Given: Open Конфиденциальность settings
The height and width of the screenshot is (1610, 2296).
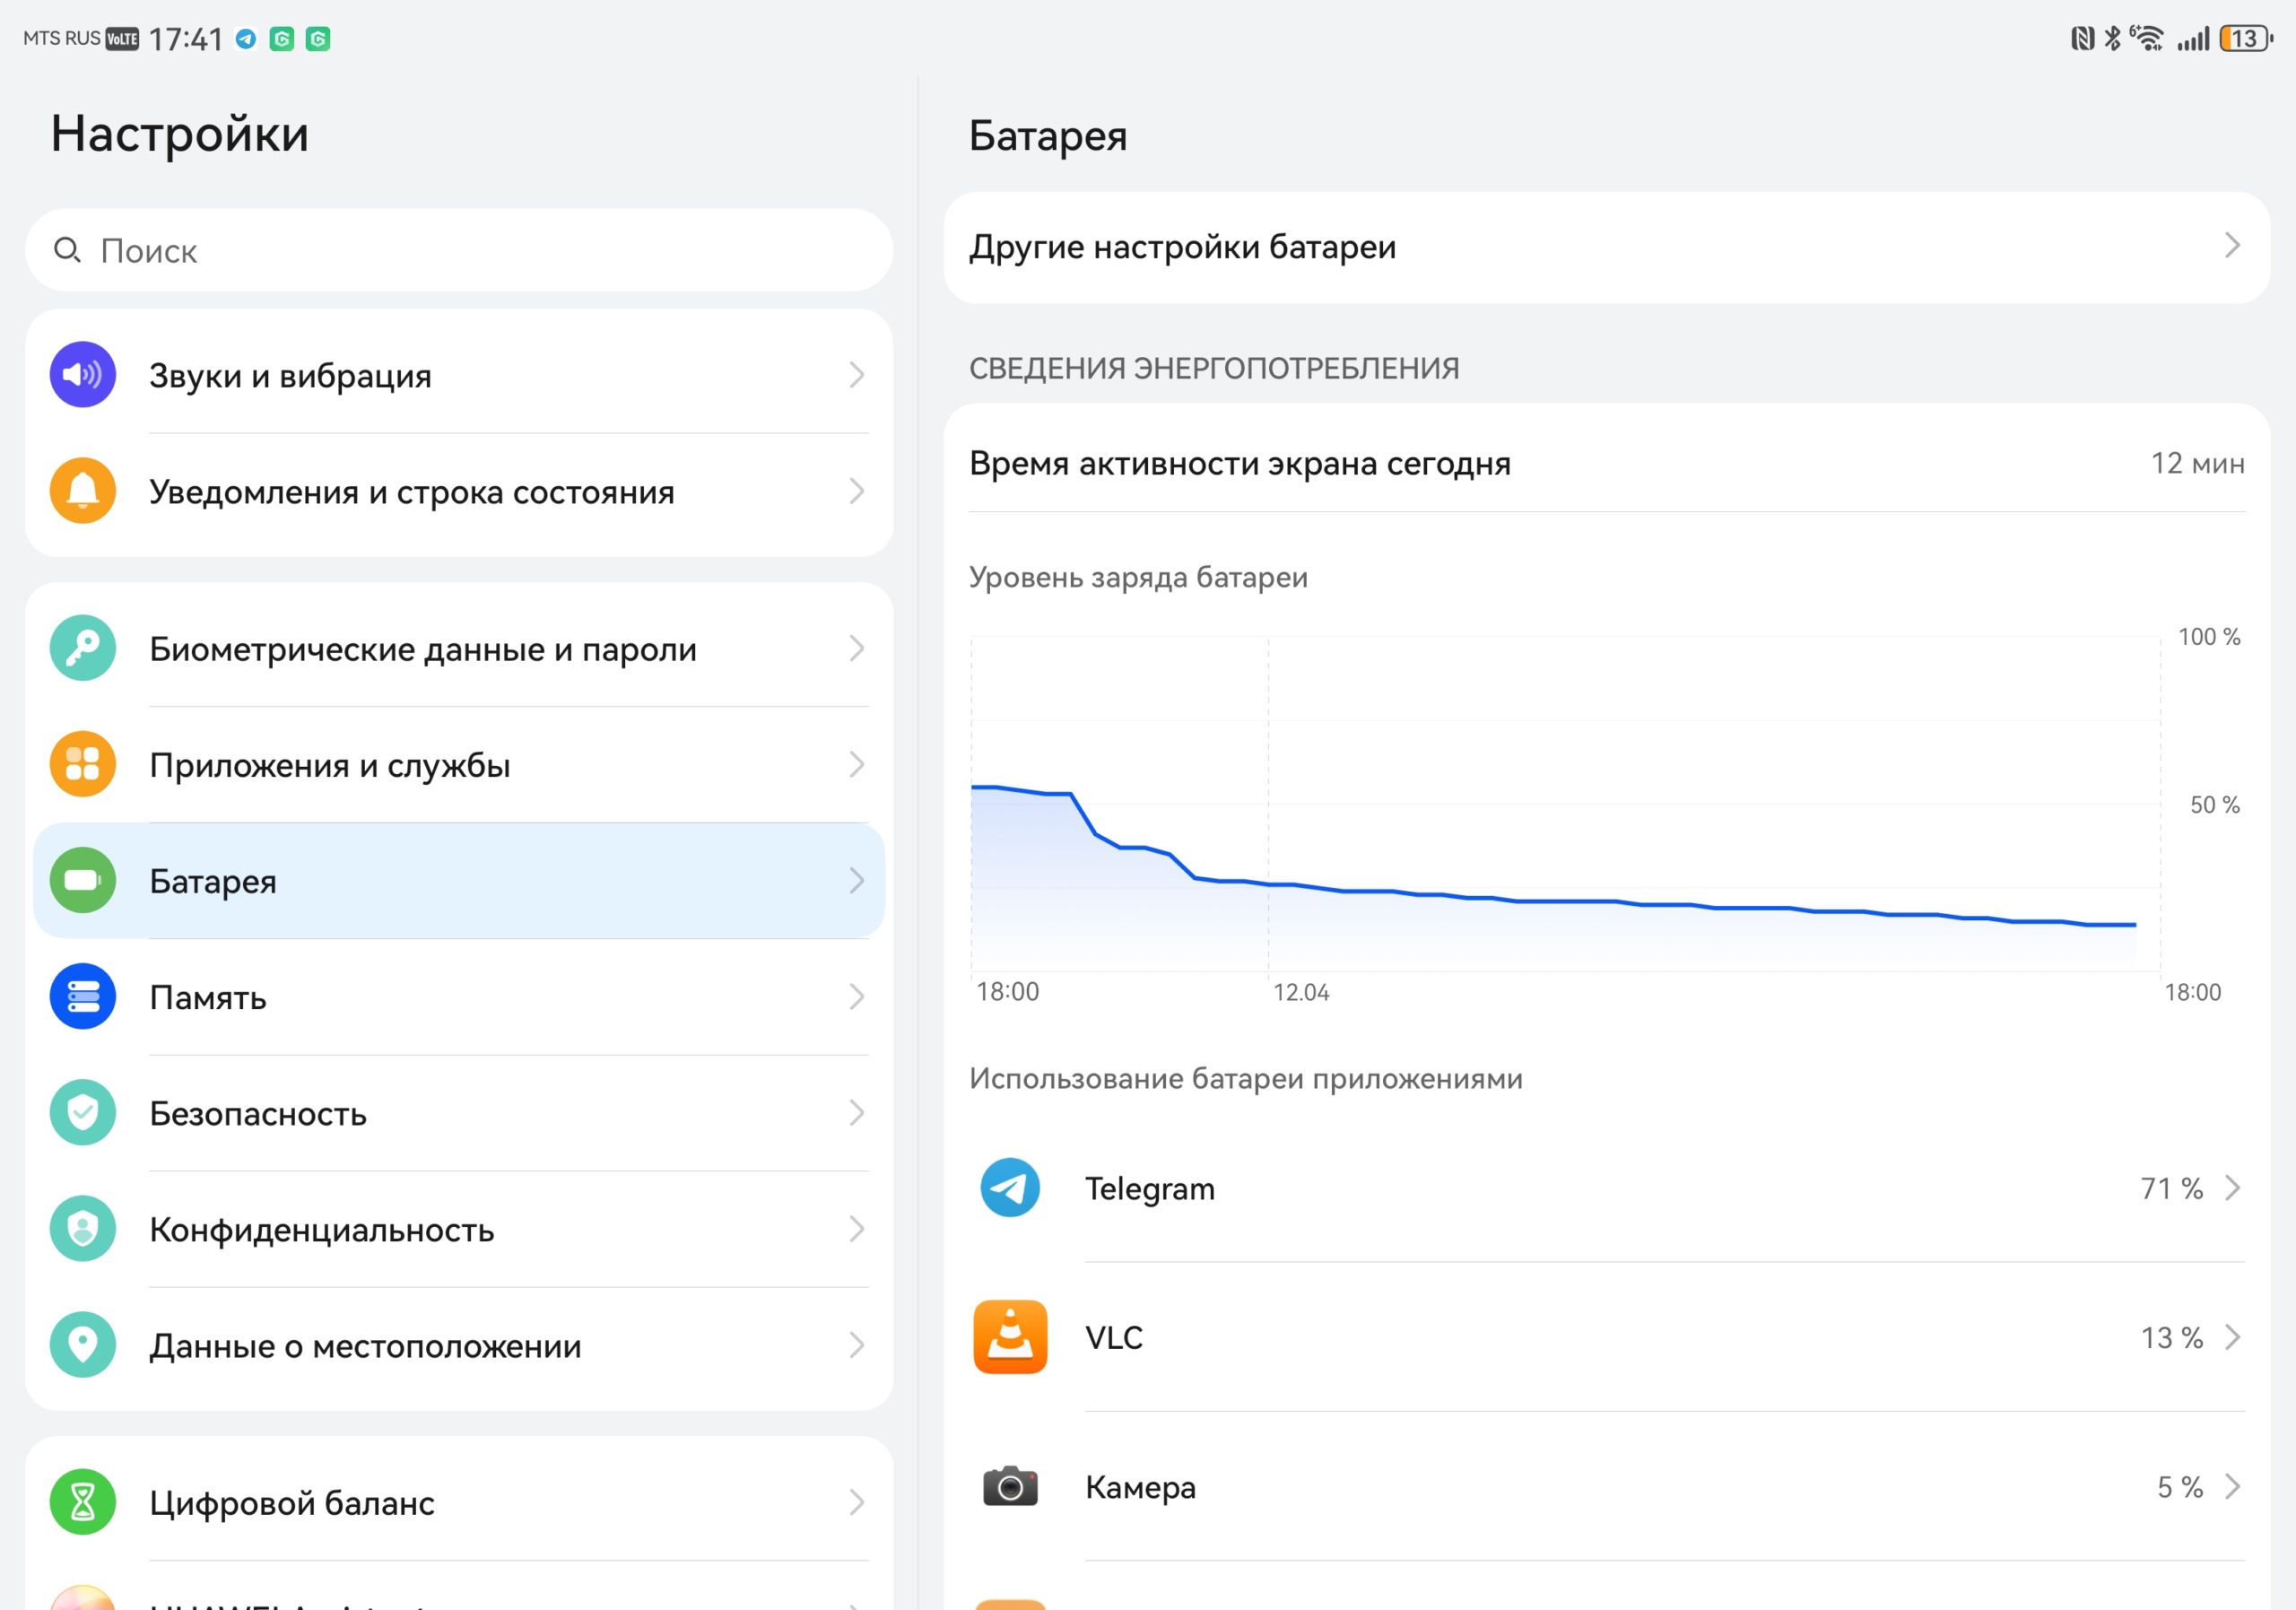Looking at the screenshot, I should 459,1228.
